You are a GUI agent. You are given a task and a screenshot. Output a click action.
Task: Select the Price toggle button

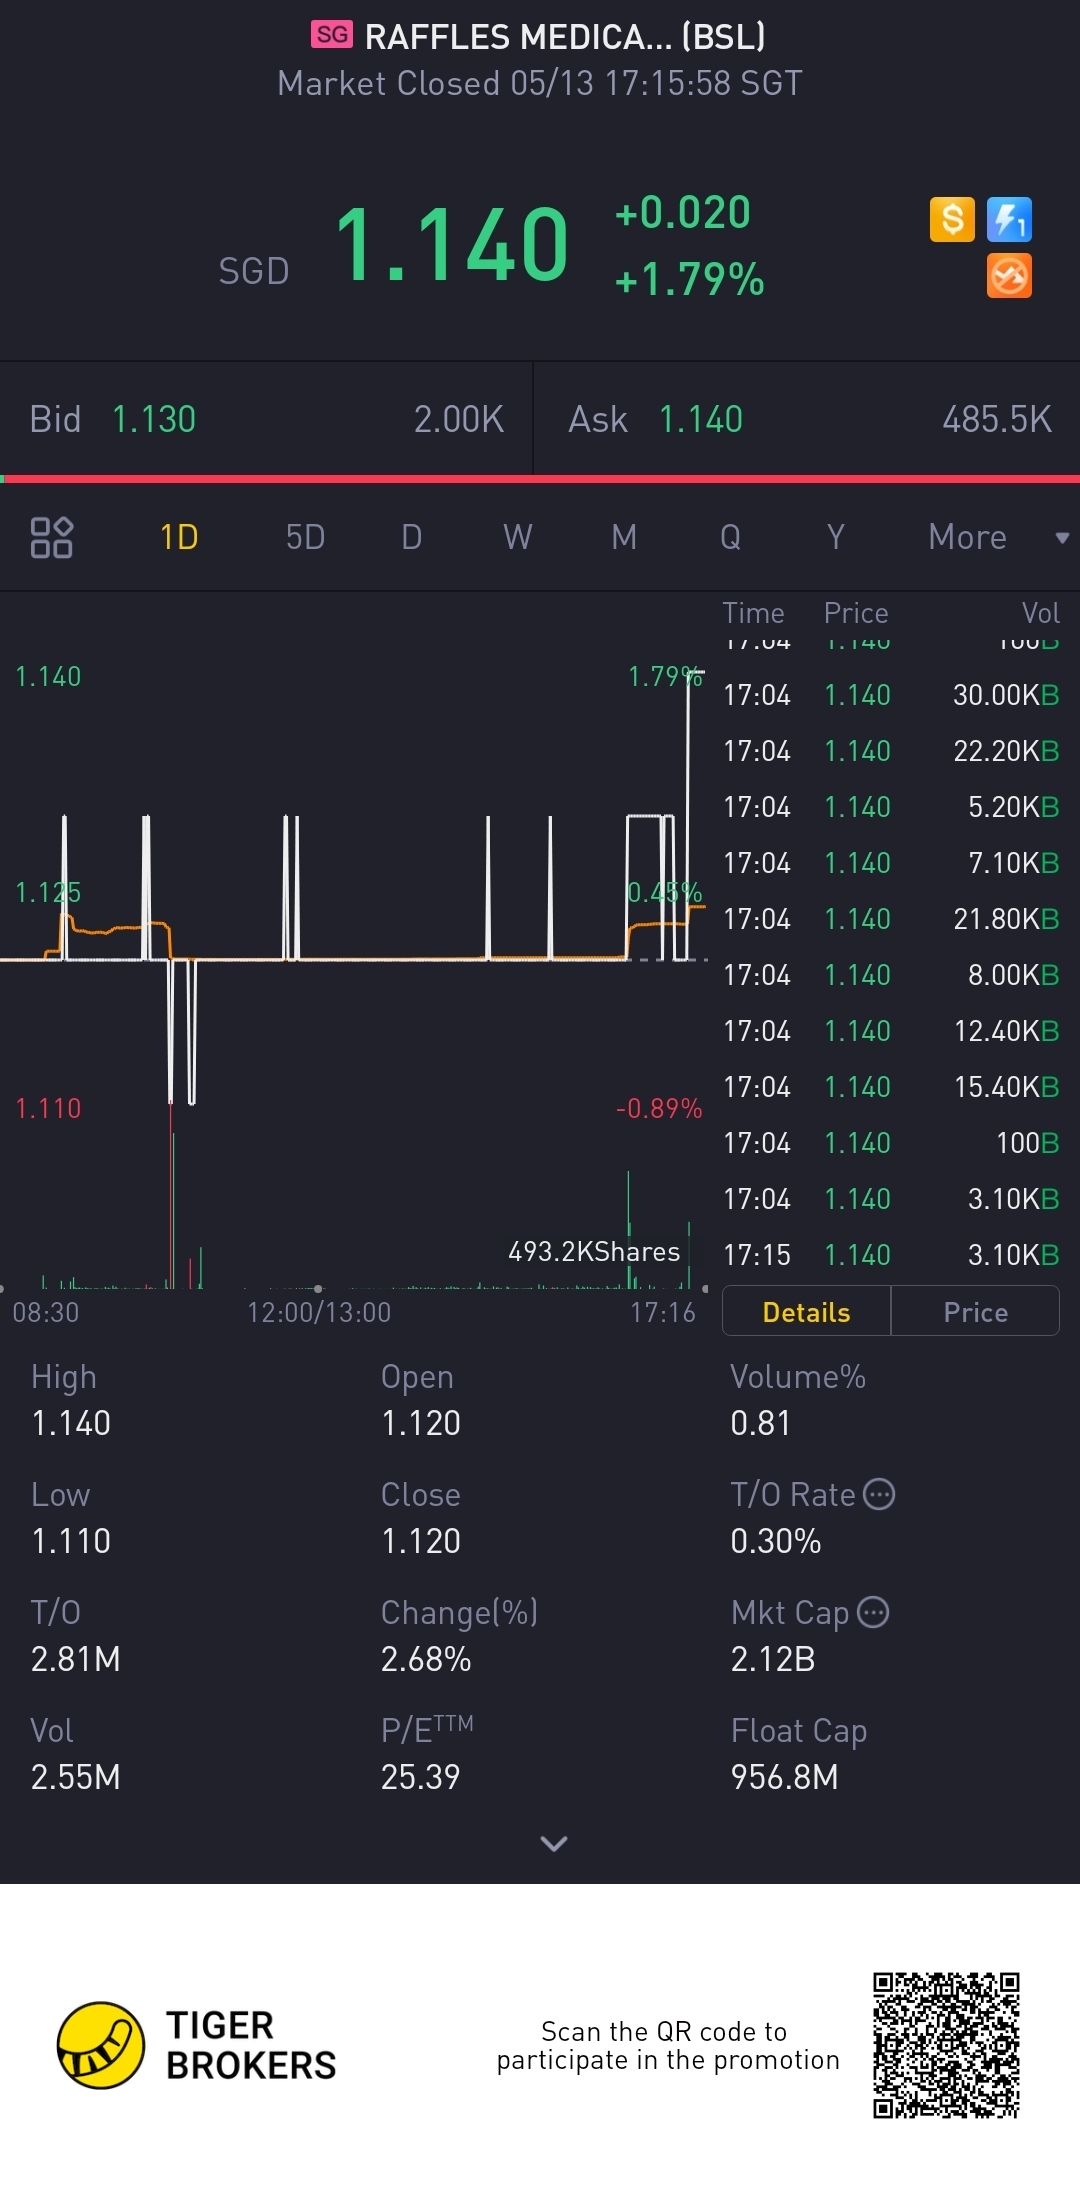click(975, 1311)
